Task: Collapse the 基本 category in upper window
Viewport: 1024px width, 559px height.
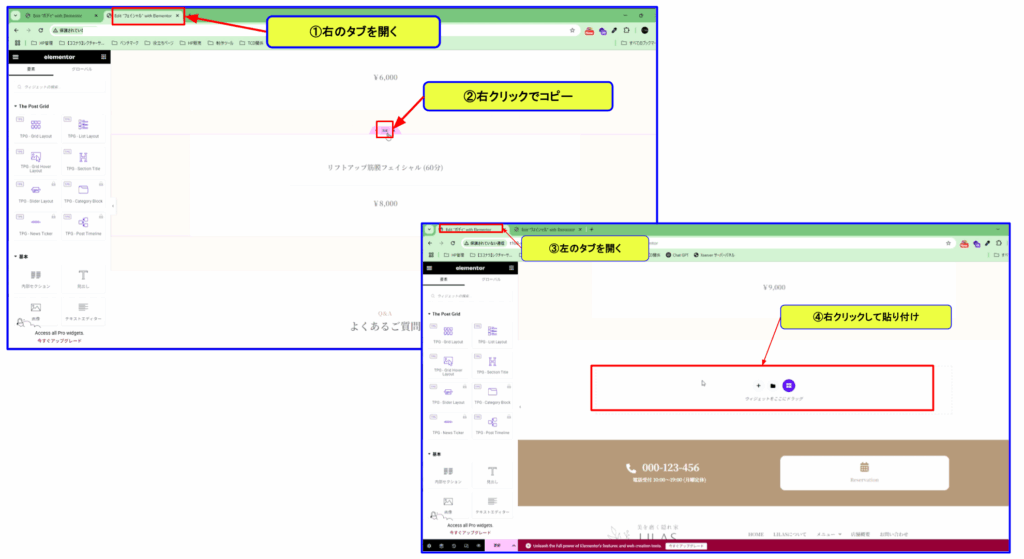Action: pyautogui.click(x=22, y=257)
